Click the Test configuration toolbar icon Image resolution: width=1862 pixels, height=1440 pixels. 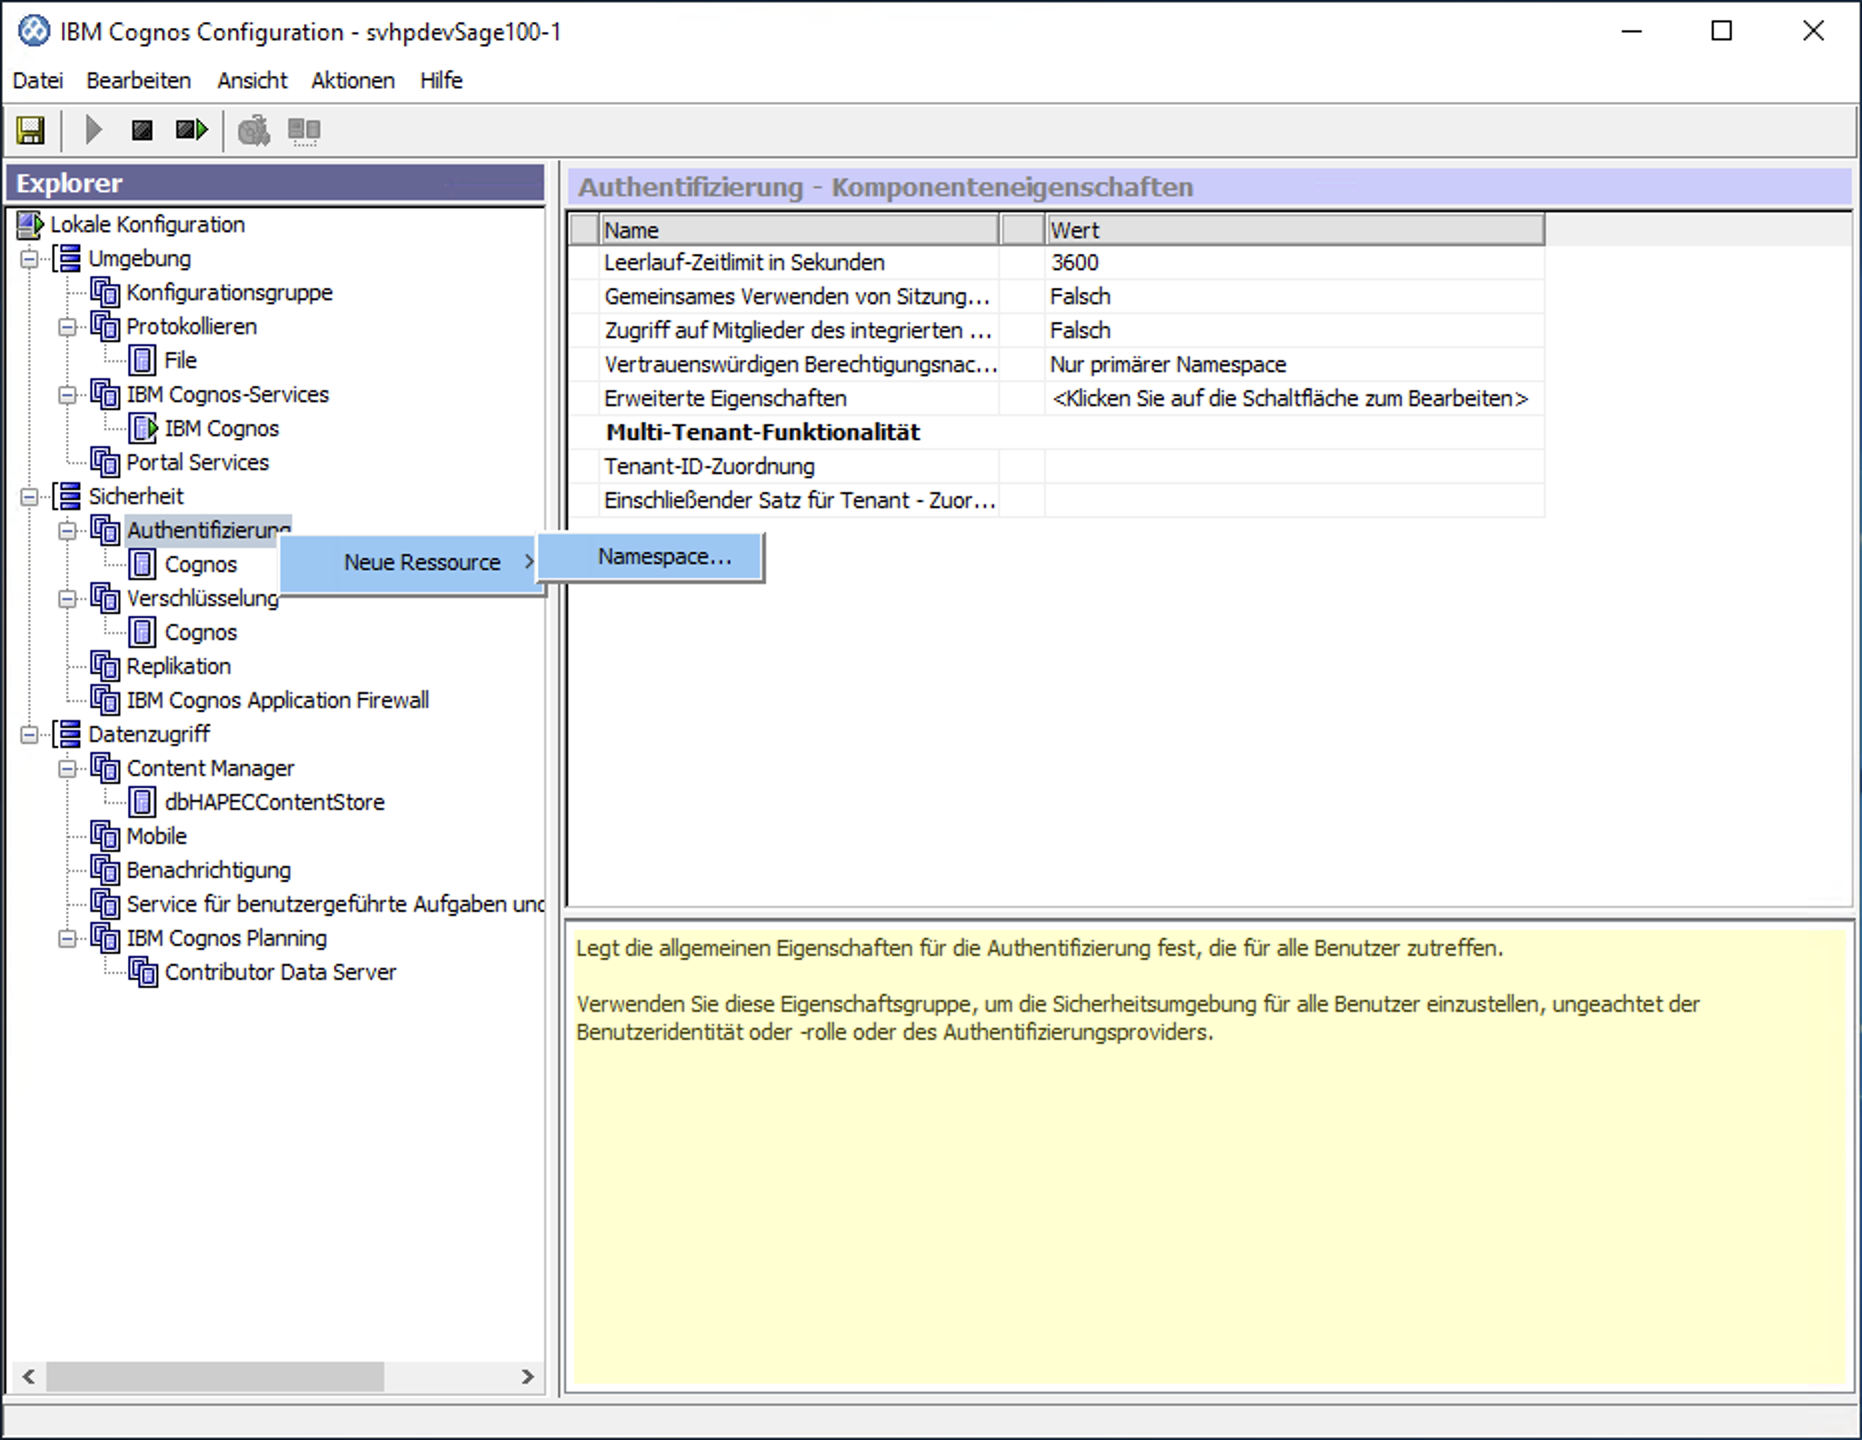coord(254,130)
